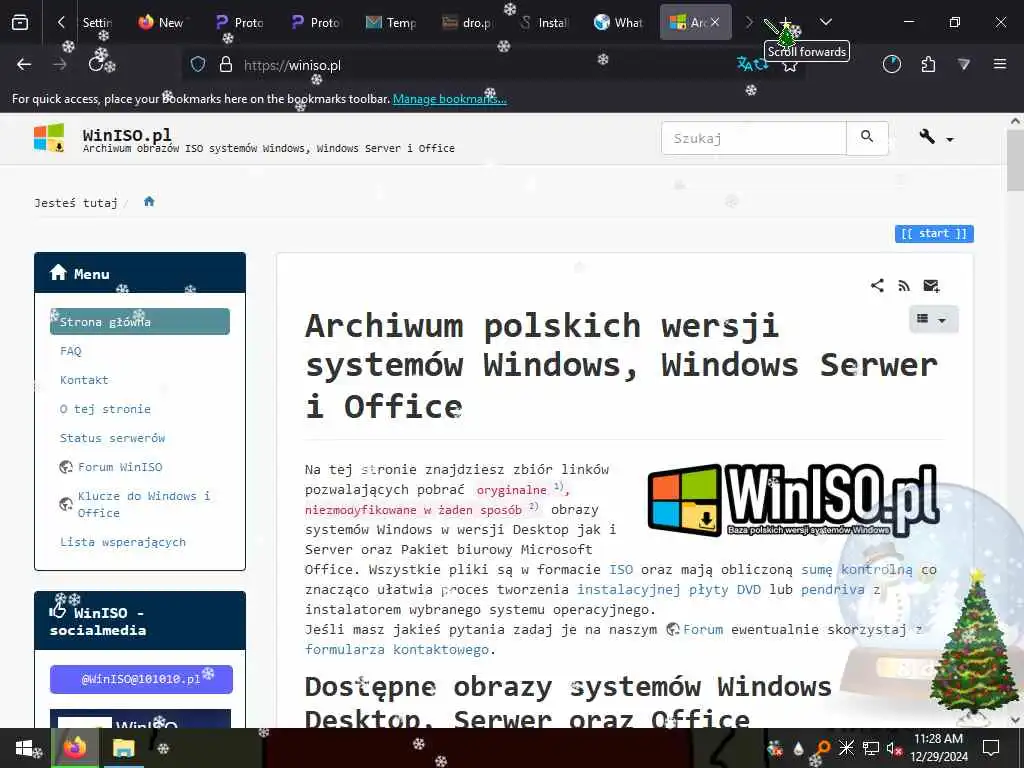Click the [[ start ]] button
This screenshot has height=768, width=1024.
[x=934, y=234]
